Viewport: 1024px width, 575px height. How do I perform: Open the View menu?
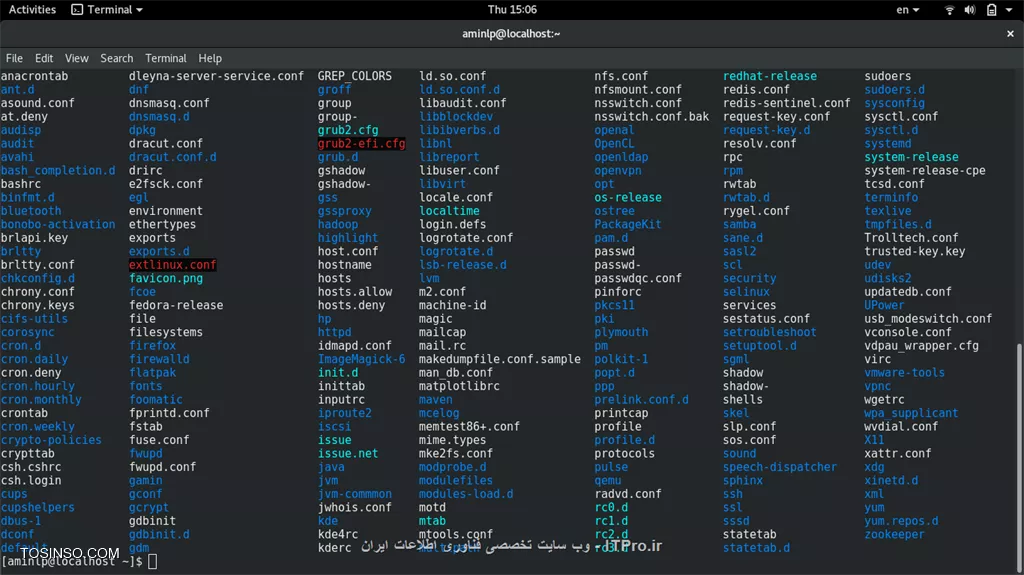(x=76, y=58)
